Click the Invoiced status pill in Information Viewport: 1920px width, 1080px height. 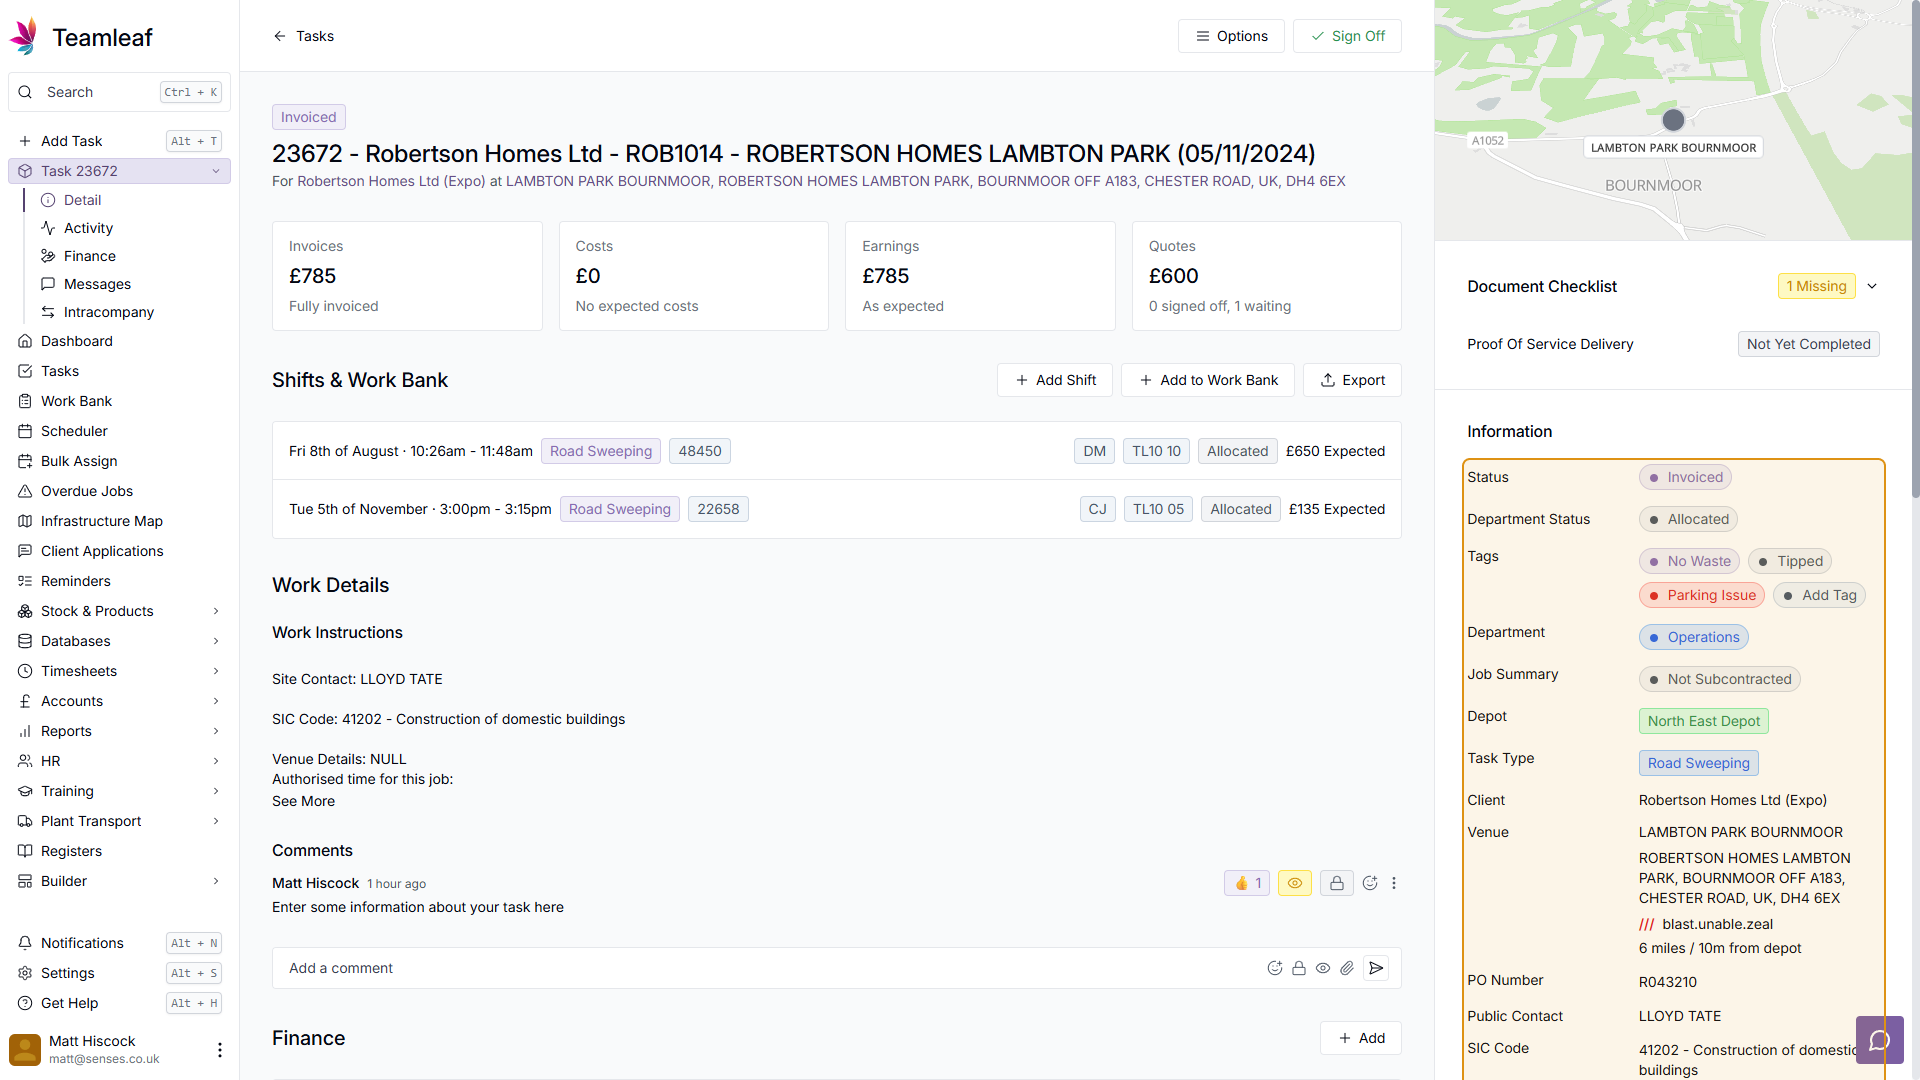1685,477
